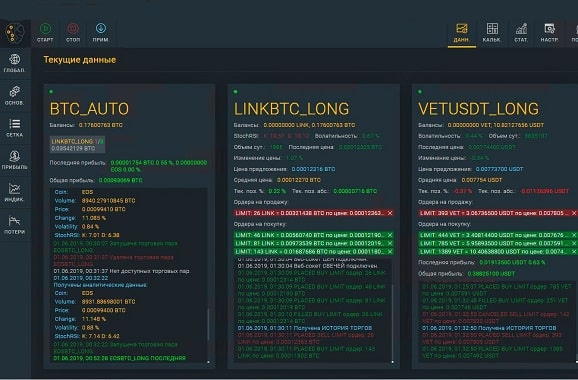Switch to the КАЛЬК. calculator tab
This screenshot has width=578, height=380.
(x=492, y=33)
